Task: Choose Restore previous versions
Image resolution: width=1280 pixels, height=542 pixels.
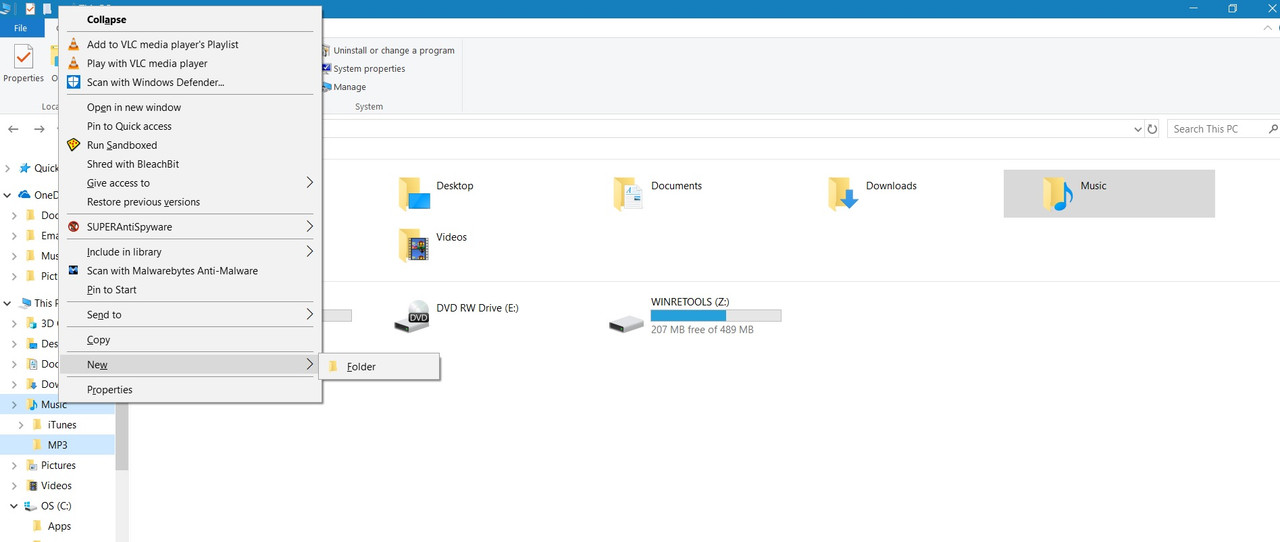Action: pyautogui.click(x=190, y=202)
